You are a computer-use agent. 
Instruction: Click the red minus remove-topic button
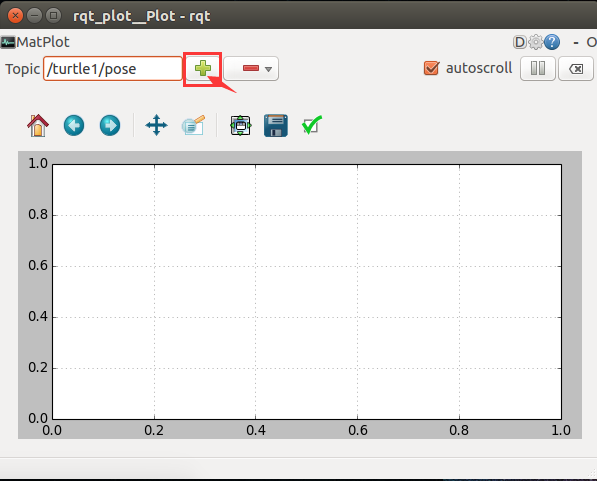pos(251,68)
